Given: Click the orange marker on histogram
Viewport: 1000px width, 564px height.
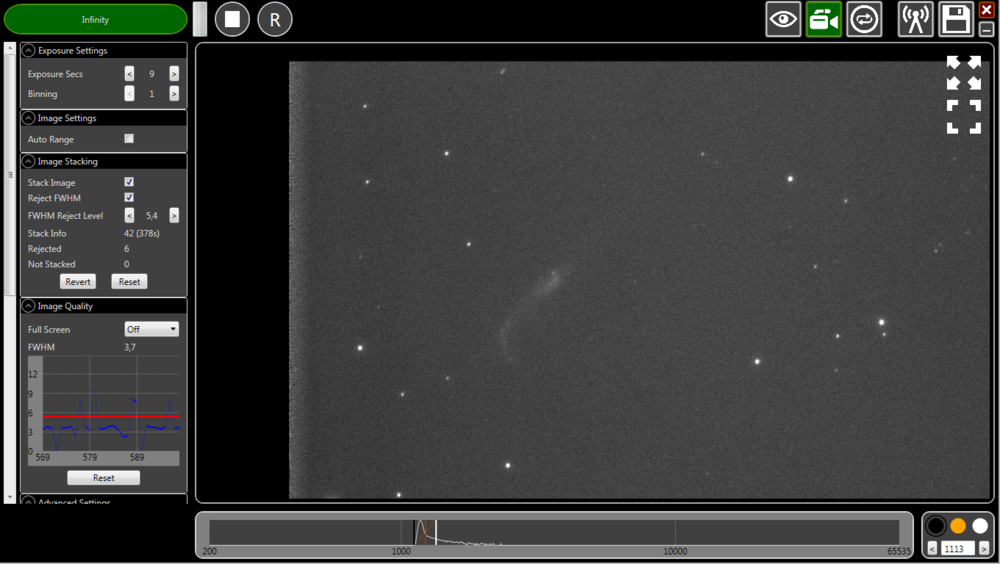Looking at the screenshot, I should (425, 532).
